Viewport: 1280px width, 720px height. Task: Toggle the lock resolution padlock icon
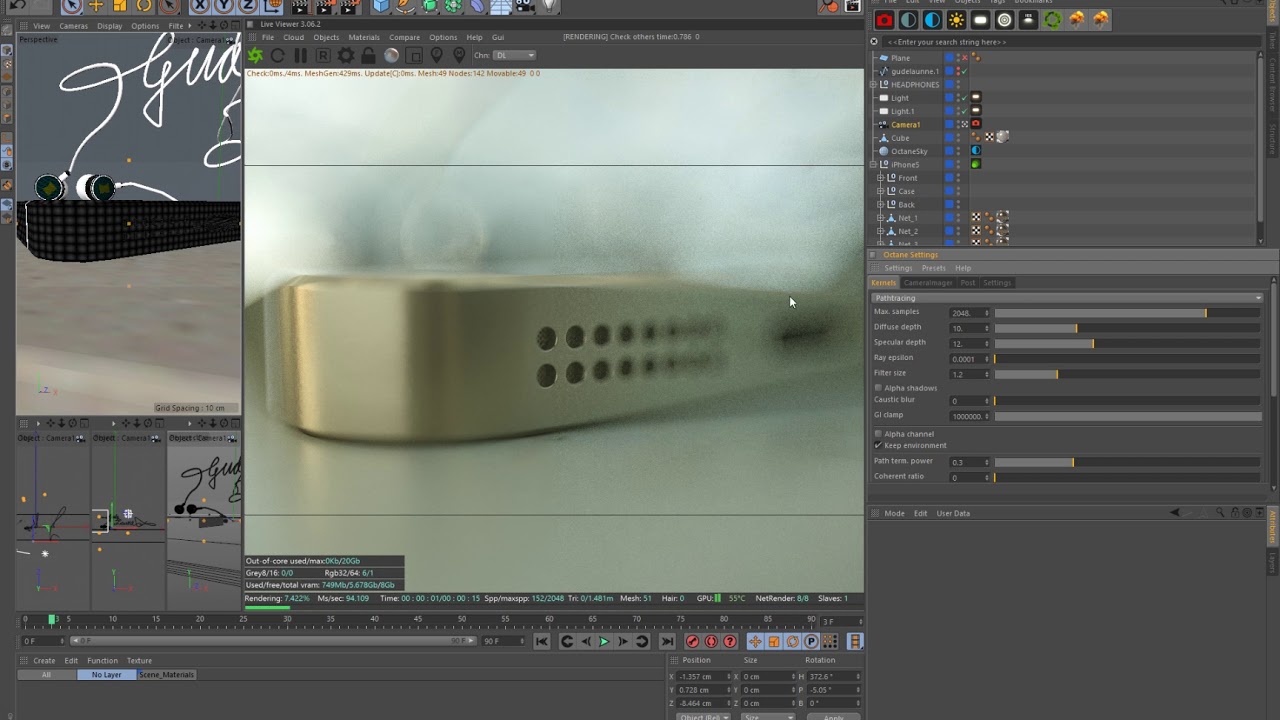(x=368, y=56)
